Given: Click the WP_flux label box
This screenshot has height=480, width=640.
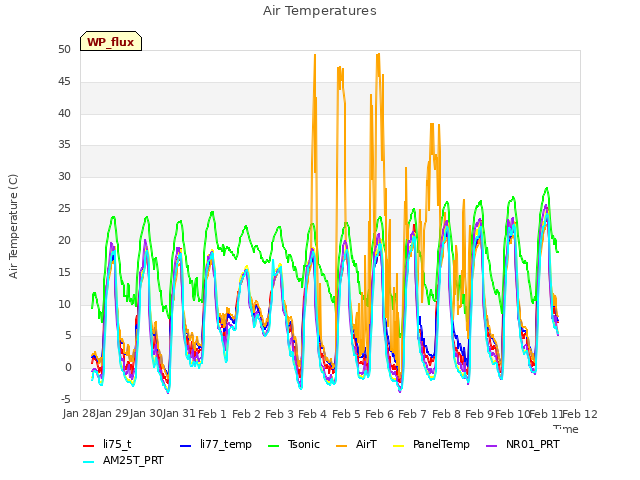Looking at the screenshot, I should pos(111,41).
